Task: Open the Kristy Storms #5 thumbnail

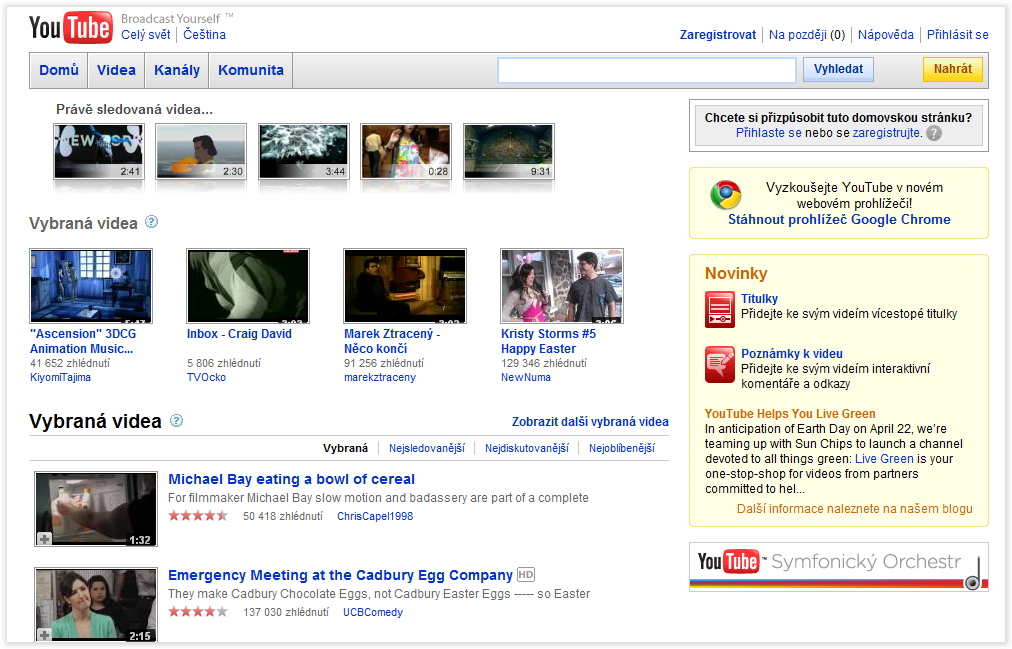Action: coord(562,286)
